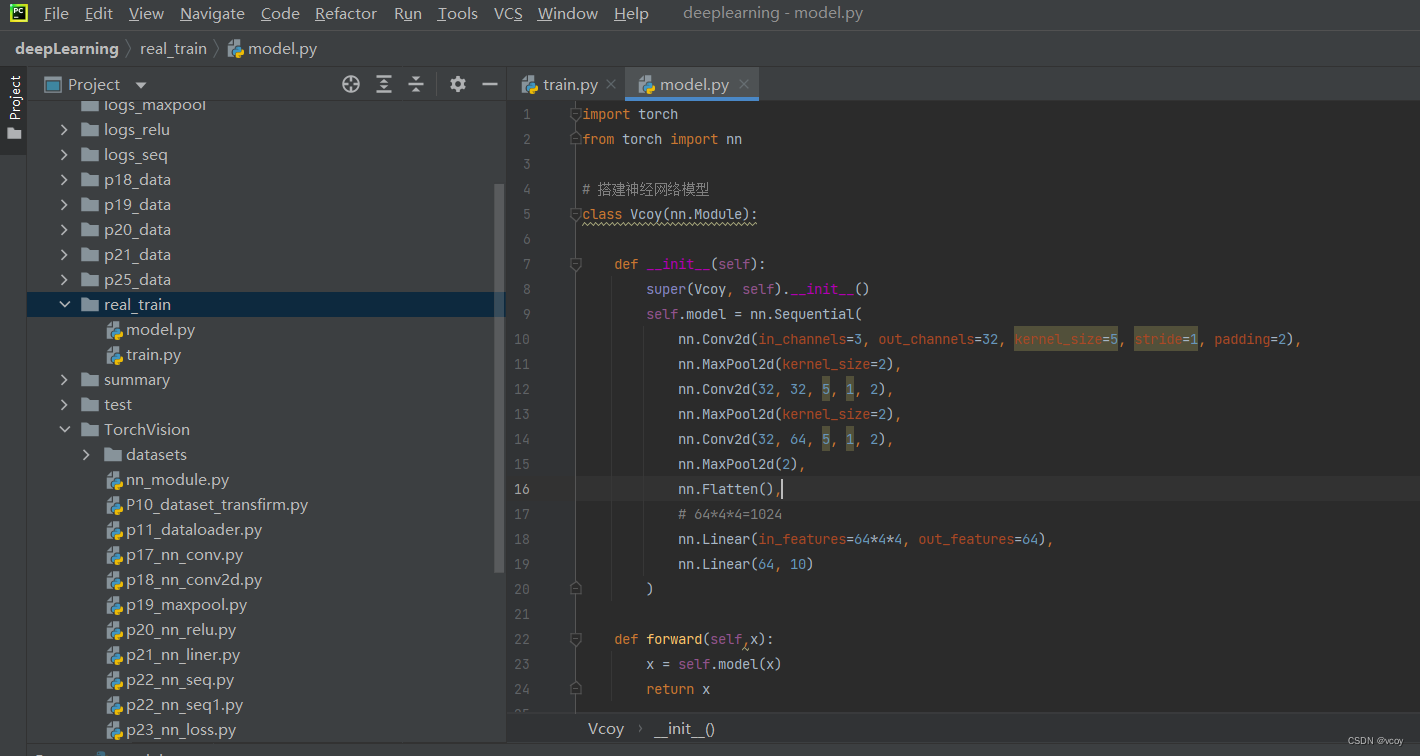1420x756 pixels.
Task: Open the Help menu
Action: [631, 13]
